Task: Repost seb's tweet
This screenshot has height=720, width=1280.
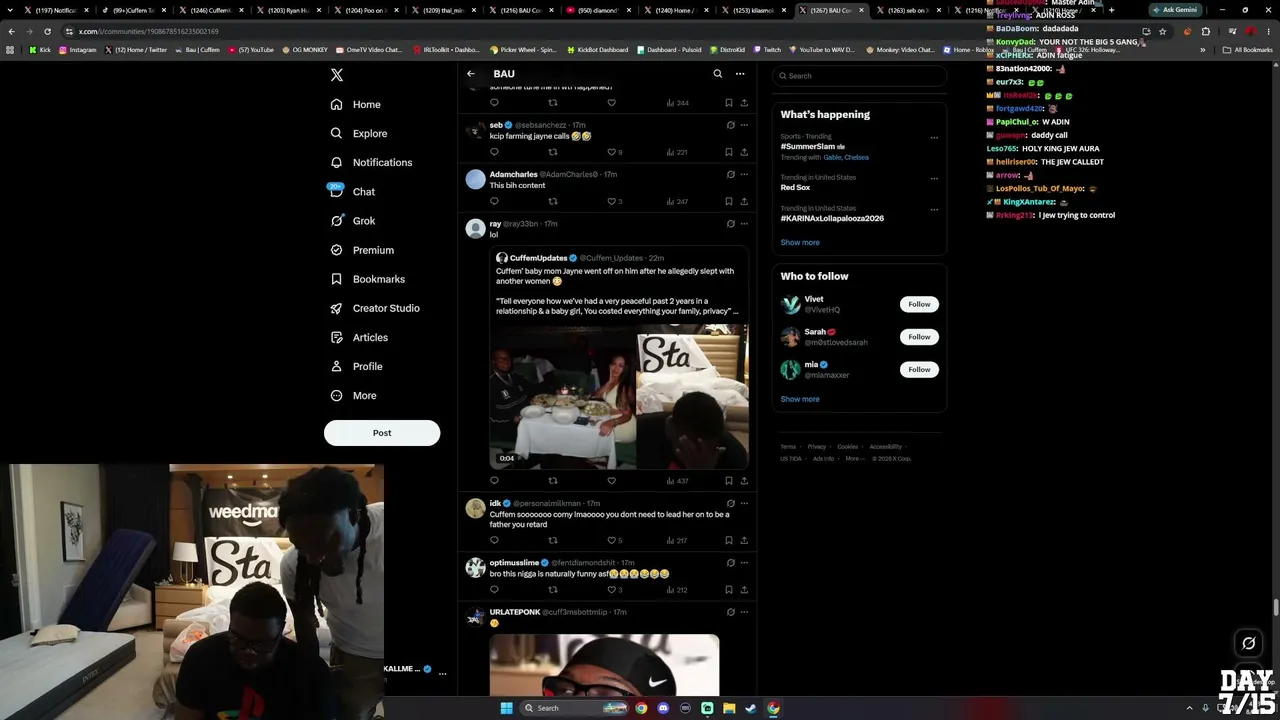Action: pos(553,152)
